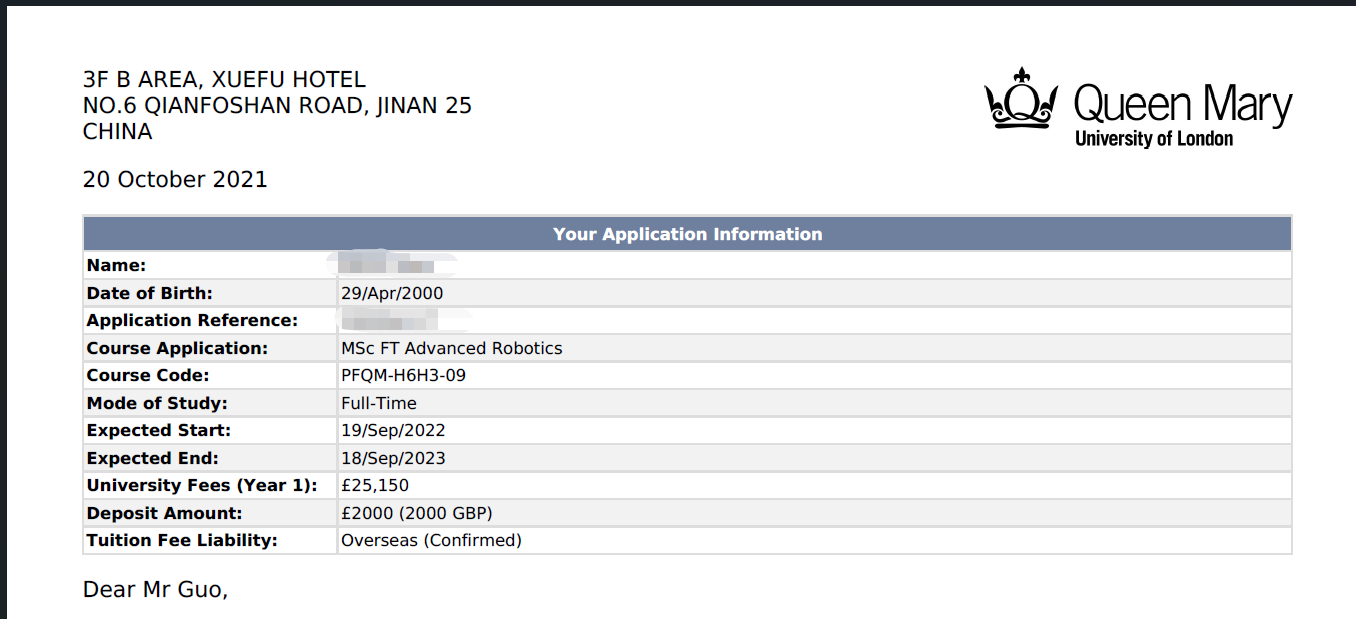Select the address line '3F B AREA, XUEFU HOTEL'

(x=224, y=80)
